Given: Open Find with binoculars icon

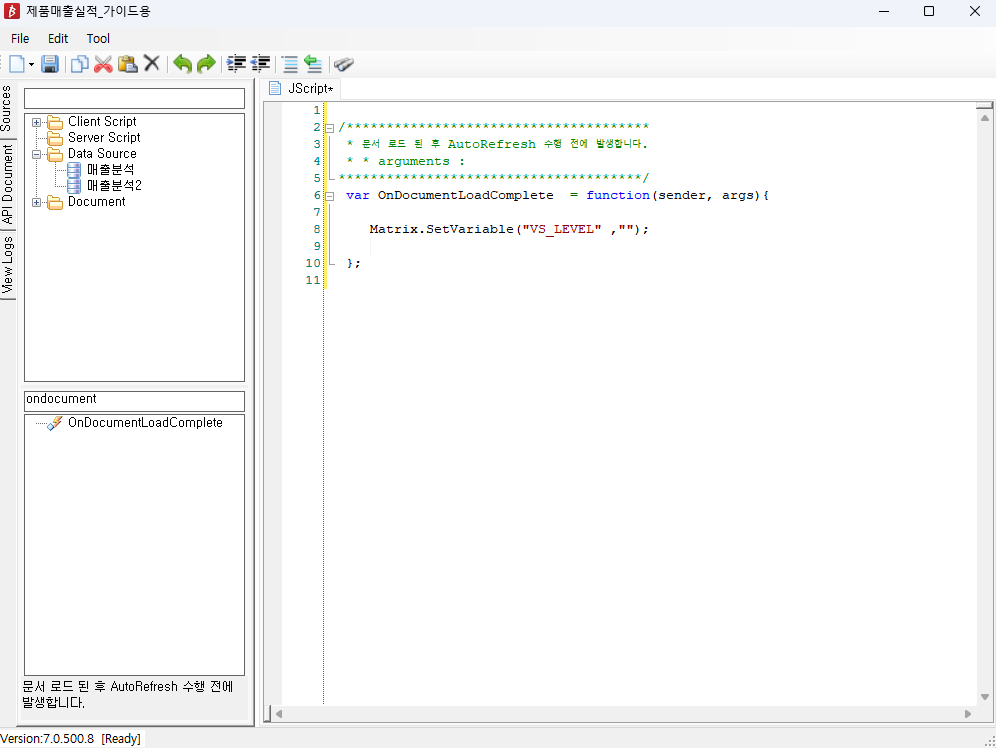Looking at the screenshot, I should pos(344,64).
